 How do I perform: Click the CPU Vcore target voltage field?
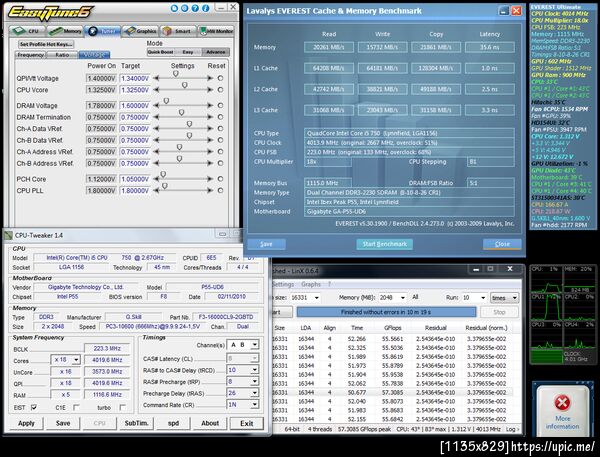coord(135,90)
